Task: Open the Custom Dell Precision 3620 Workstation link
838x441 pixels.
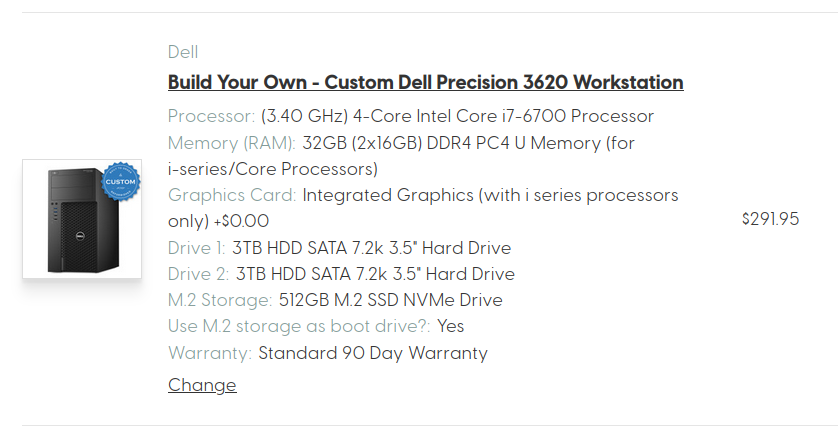Action: (x=425, y=82)
